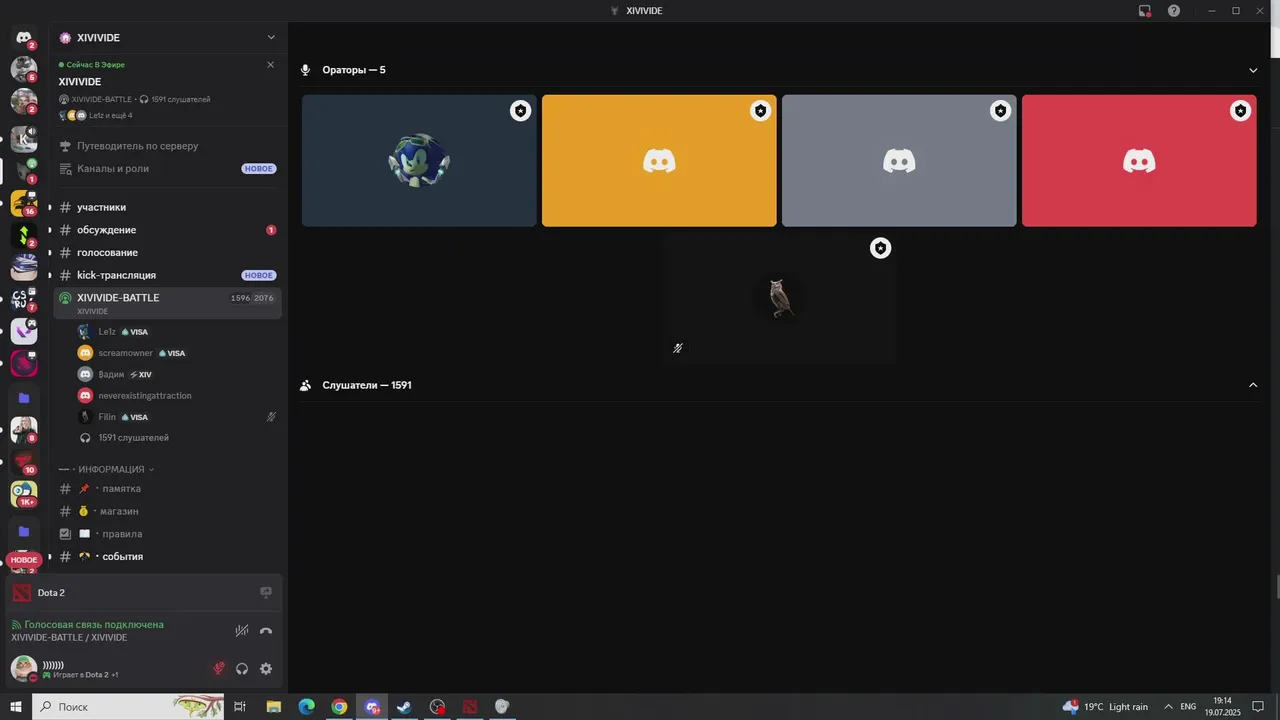Open the CS RU server icon
This screenshot has height=720, width=1280.
click(x=24, y=299)
